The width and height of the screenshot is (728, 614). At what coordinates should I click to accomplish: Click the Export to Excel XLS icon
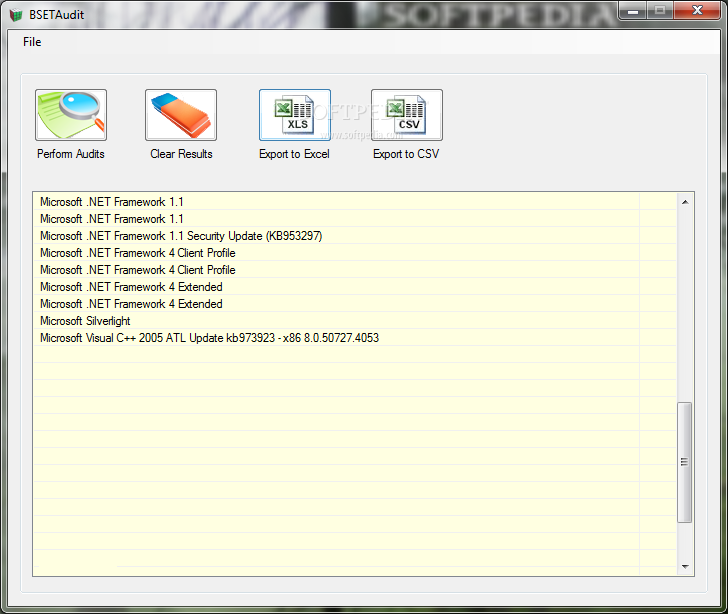(x=295, y=115)
